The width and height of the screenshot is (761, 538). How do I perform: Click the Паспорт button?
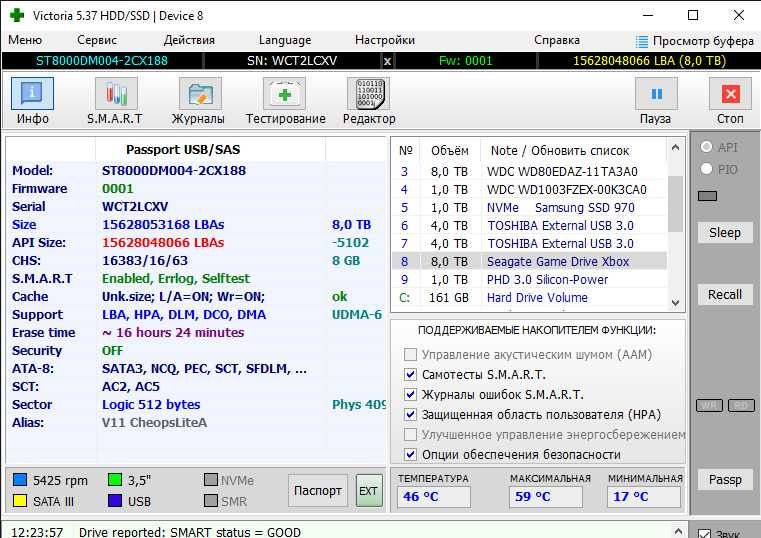(x=317, y=490)
